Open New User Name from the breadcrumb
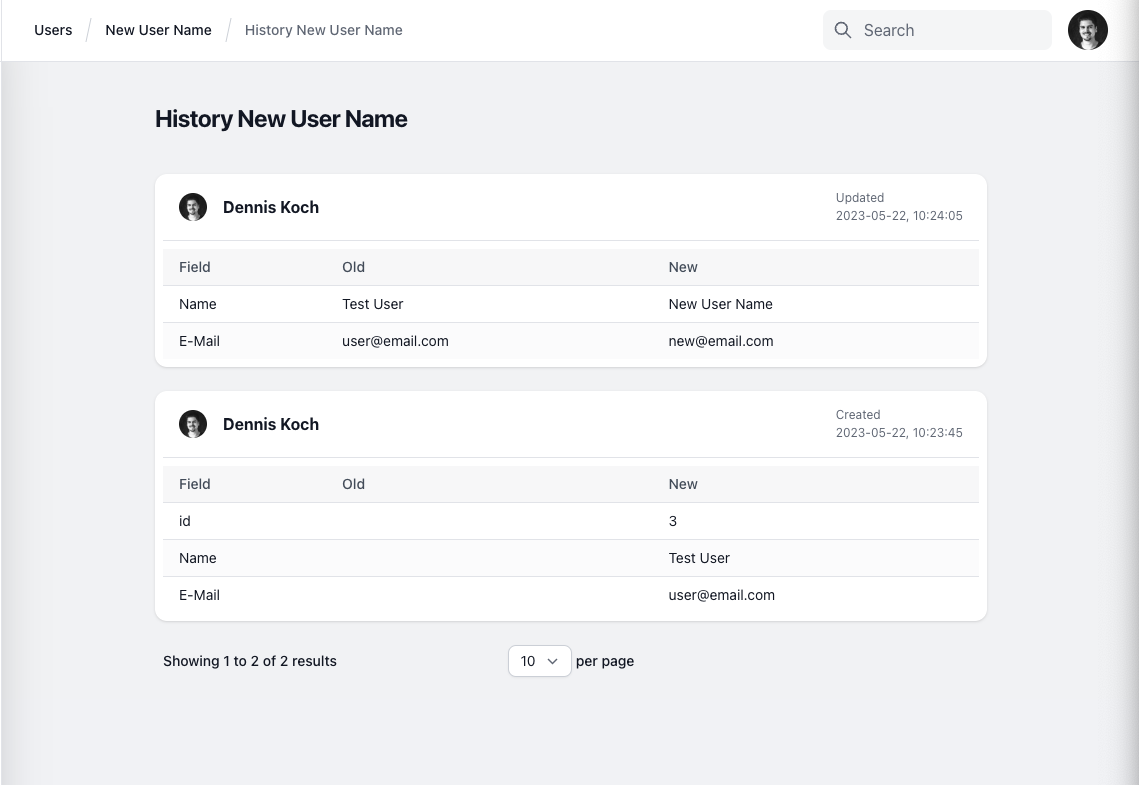Image resolution: width=1139 pixels, height=785 pixels. (x=158, y=30)
